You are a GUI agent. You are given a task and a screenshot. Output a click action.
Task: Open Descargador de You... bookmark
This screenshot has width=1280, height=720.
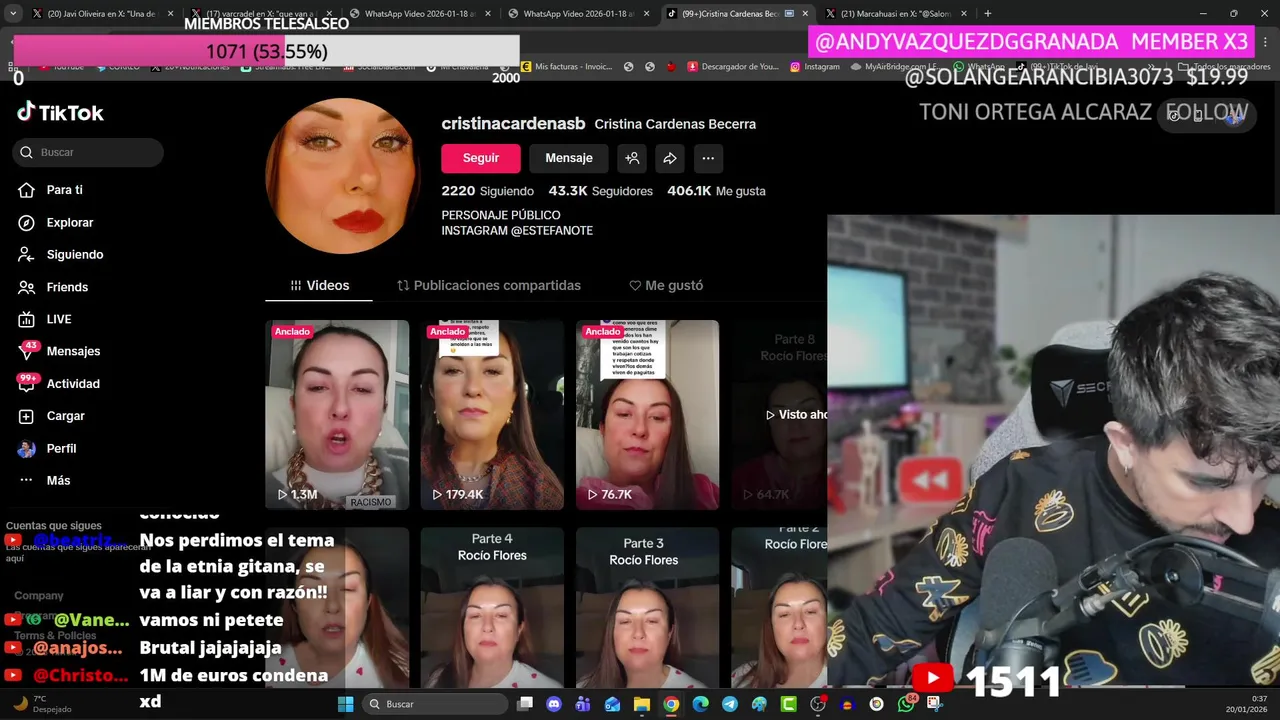pos(733,67)
